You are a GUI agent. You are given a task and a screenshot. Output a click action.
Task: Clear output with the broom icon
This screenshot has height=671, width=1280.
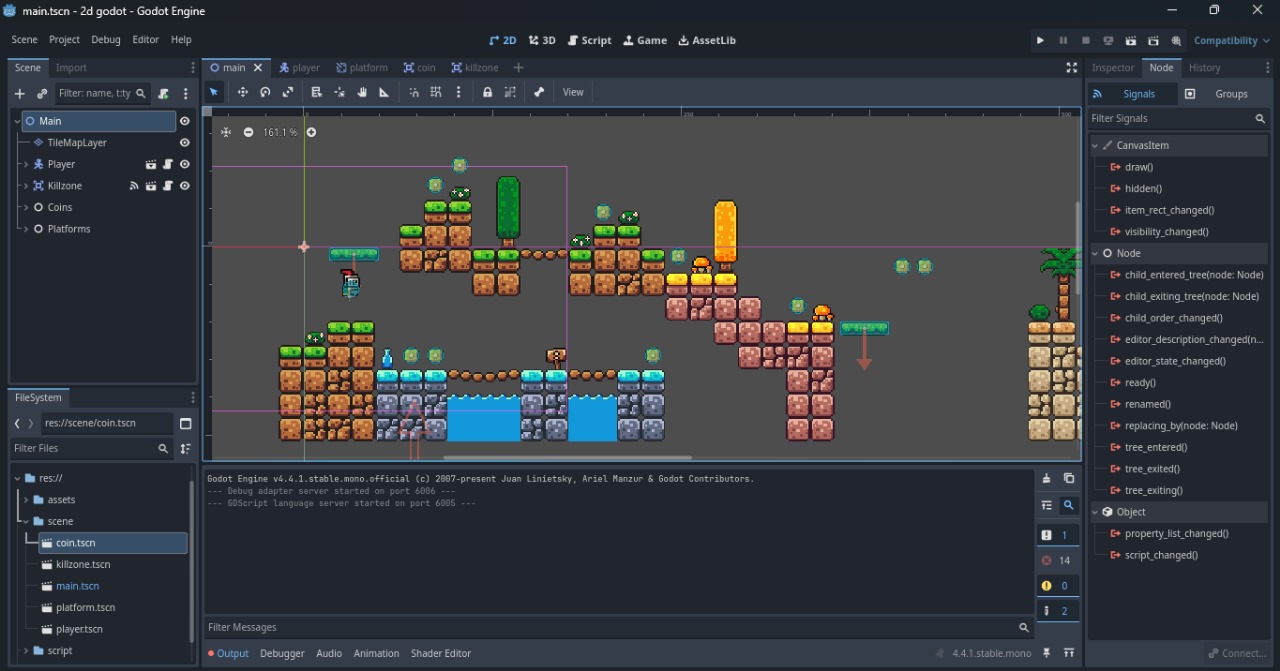1047,479
